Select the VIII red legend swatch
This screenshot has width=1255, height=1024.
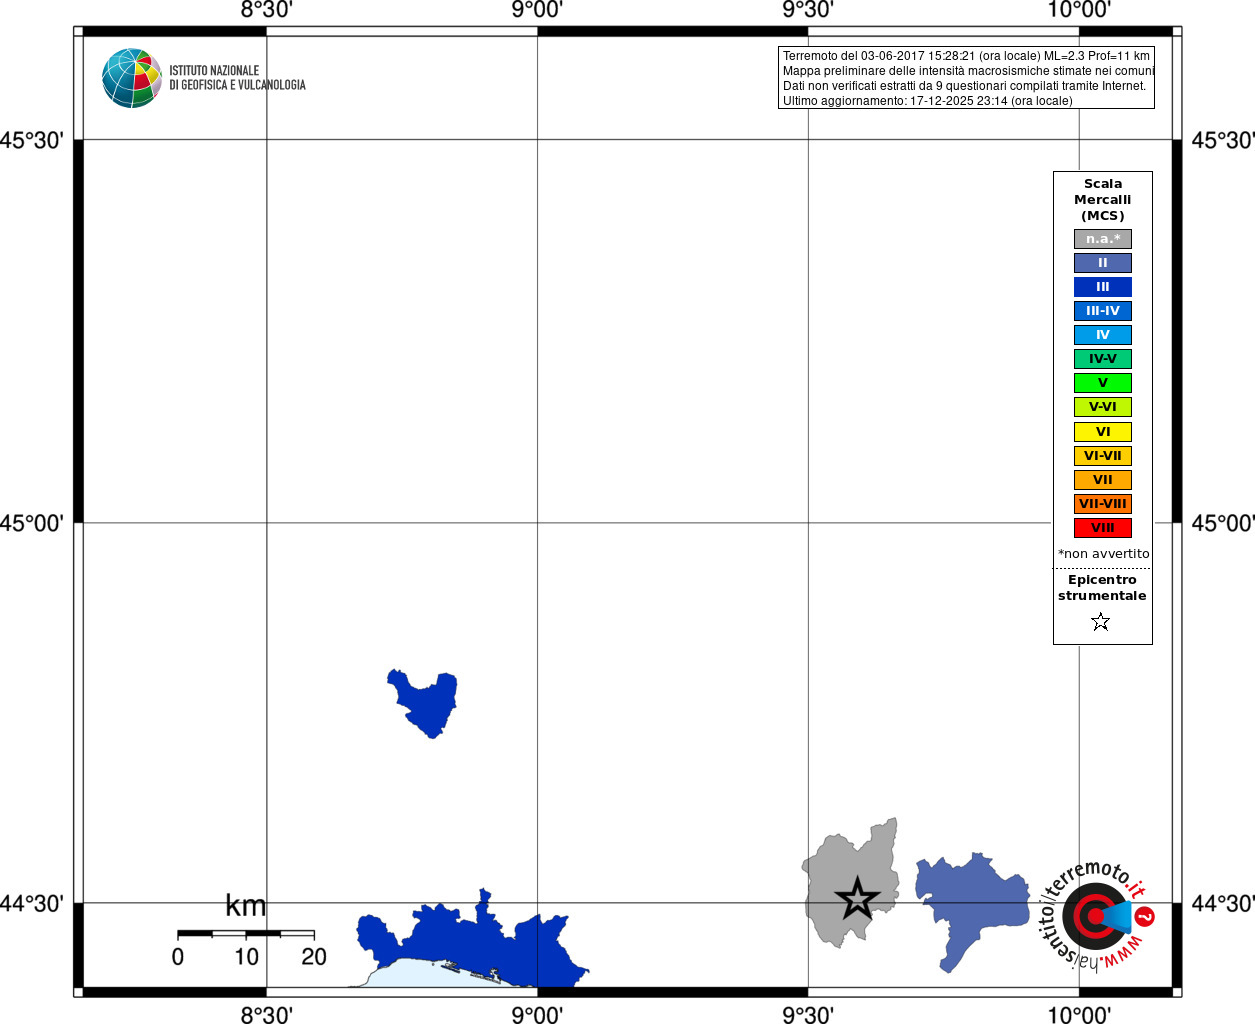1103,528
